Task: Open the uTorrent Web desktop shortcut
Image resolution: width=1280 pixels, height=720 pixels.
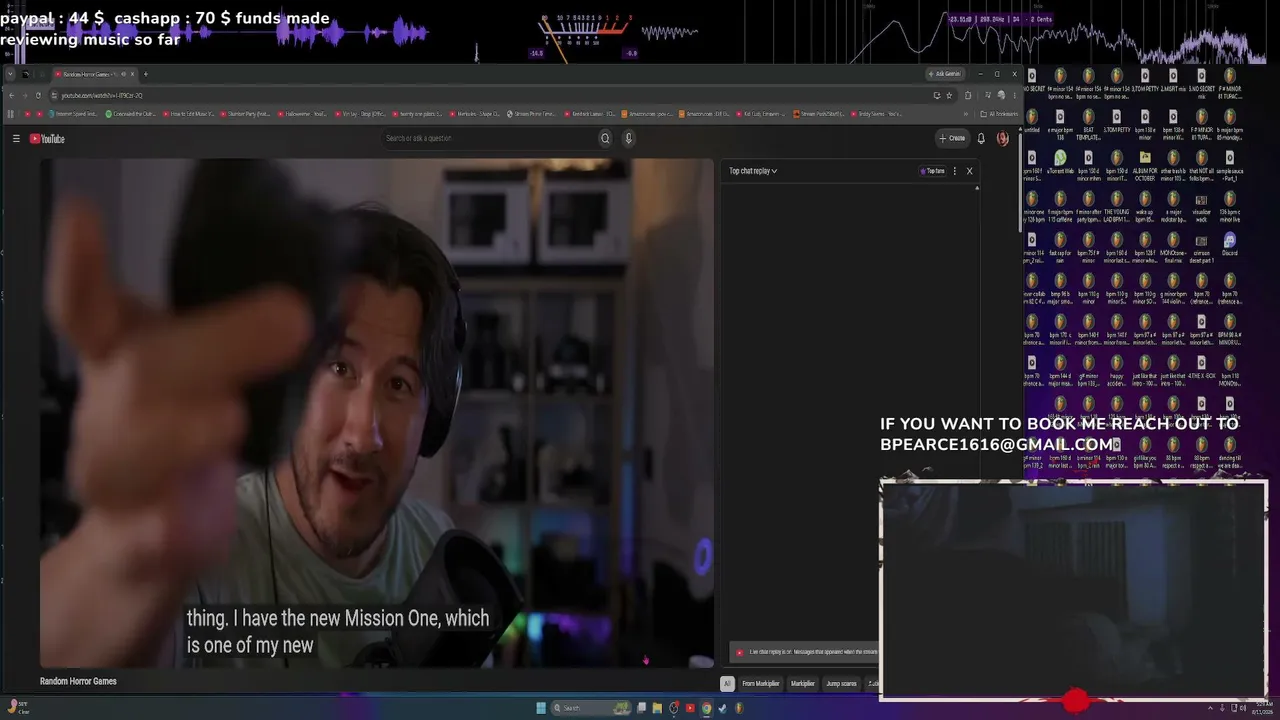Action: tap(1060, 163)
